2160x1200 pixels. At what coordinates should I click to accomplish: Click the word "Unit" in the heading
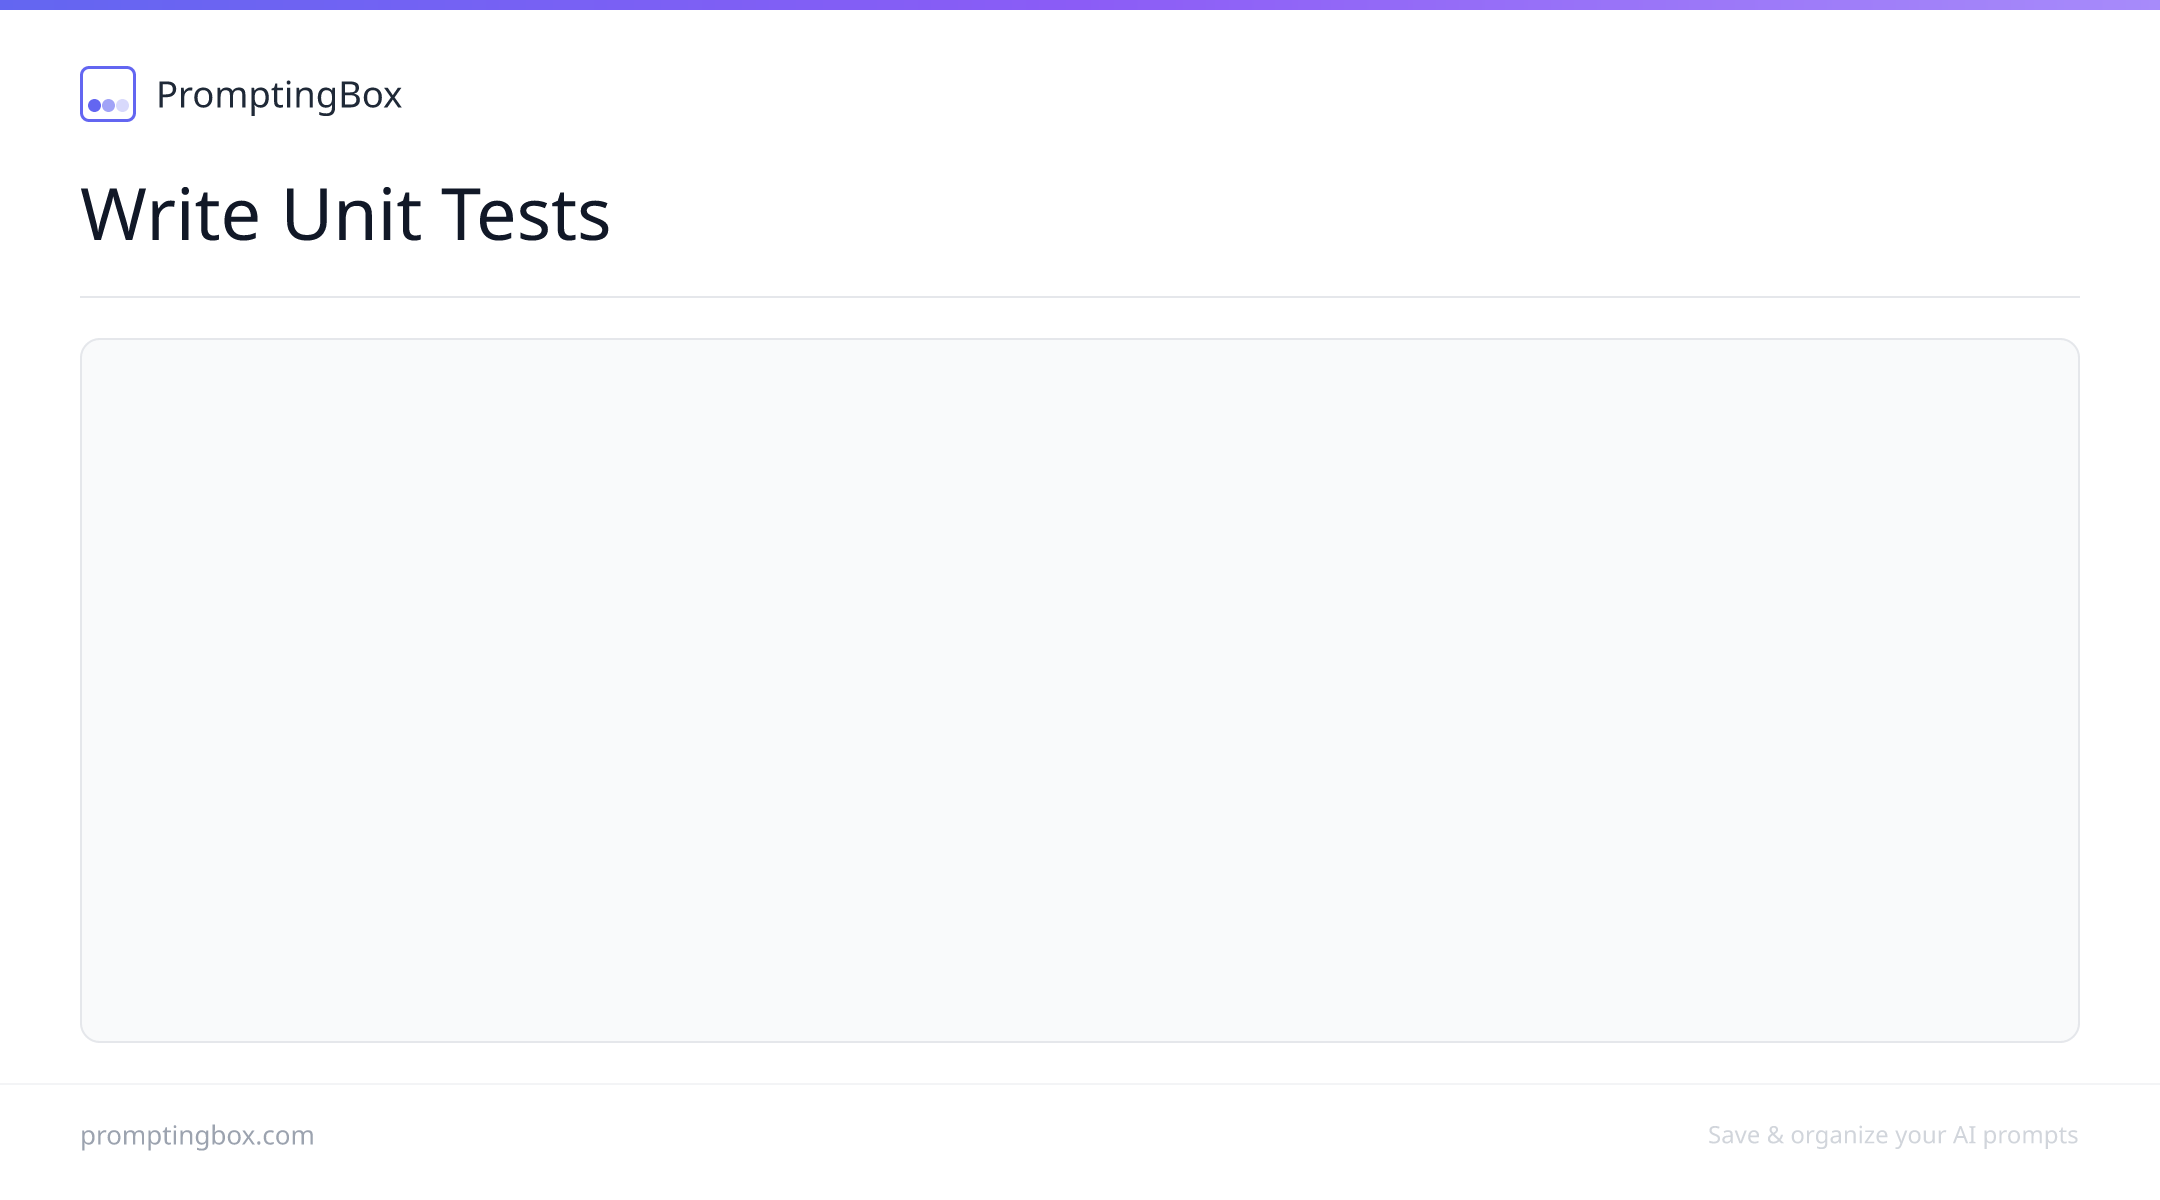click(x=351, y=214)
